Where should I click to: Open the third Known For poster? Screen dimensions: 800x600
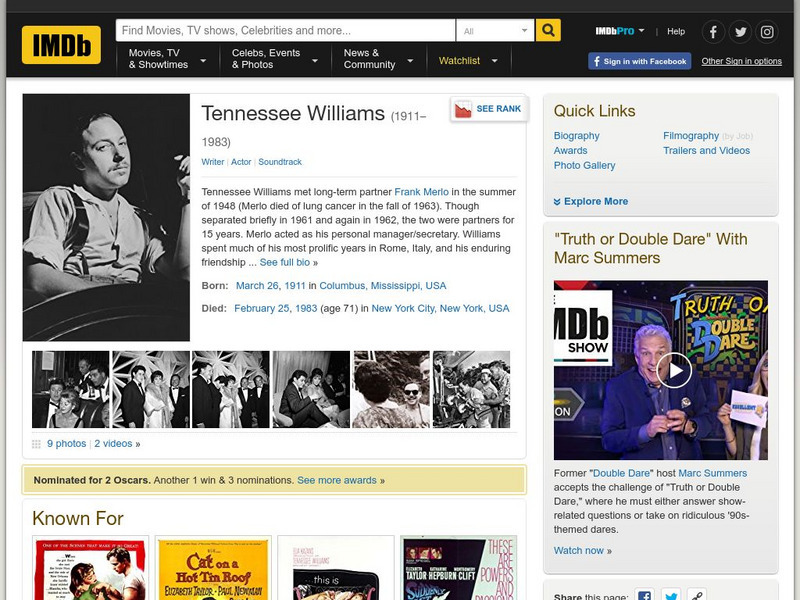pyautogui.click(x=336, y=569)
